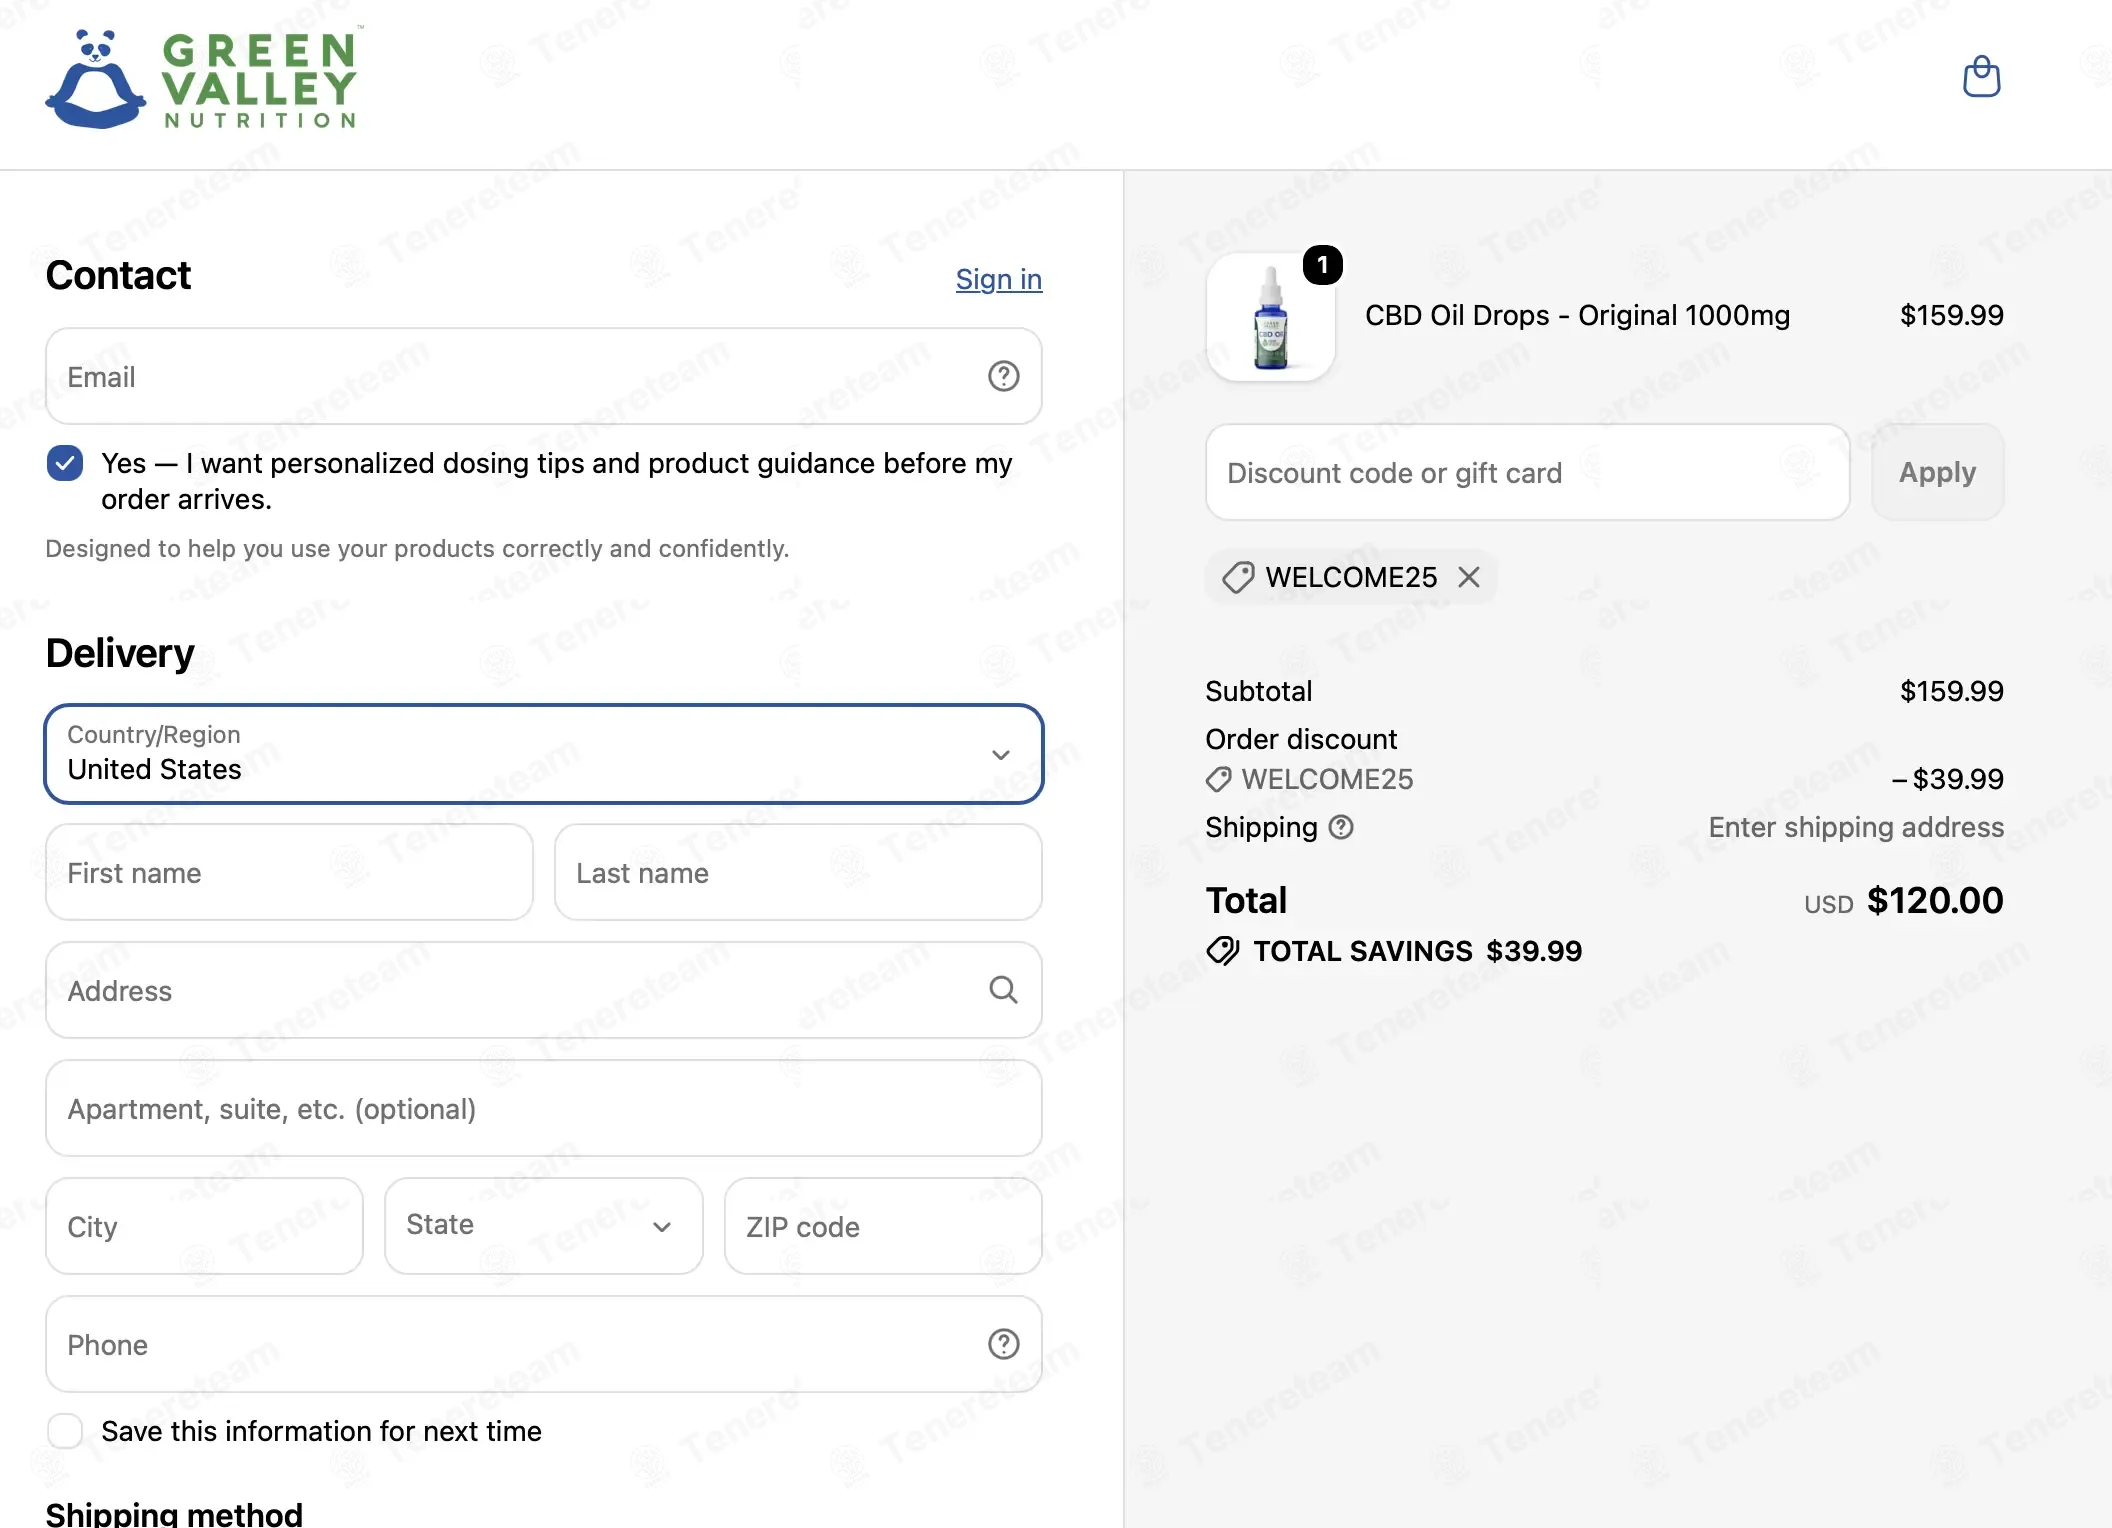Viewport: 2112px width, 1528px height.
Task: Open the State dropdown
Action: point(544,1226)
